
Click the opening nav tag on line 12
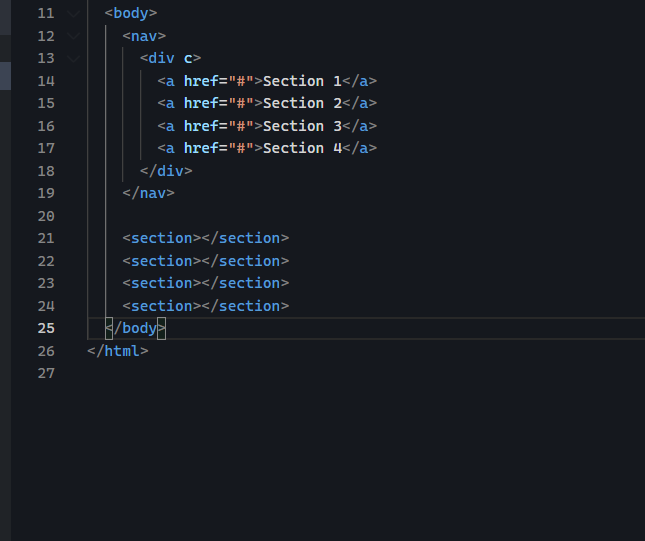coord(144,36)
